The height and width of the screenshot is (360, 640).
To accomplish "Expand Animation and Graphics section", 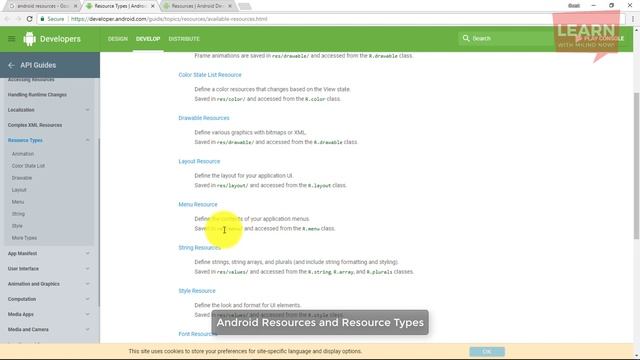I will click(87, 284).
